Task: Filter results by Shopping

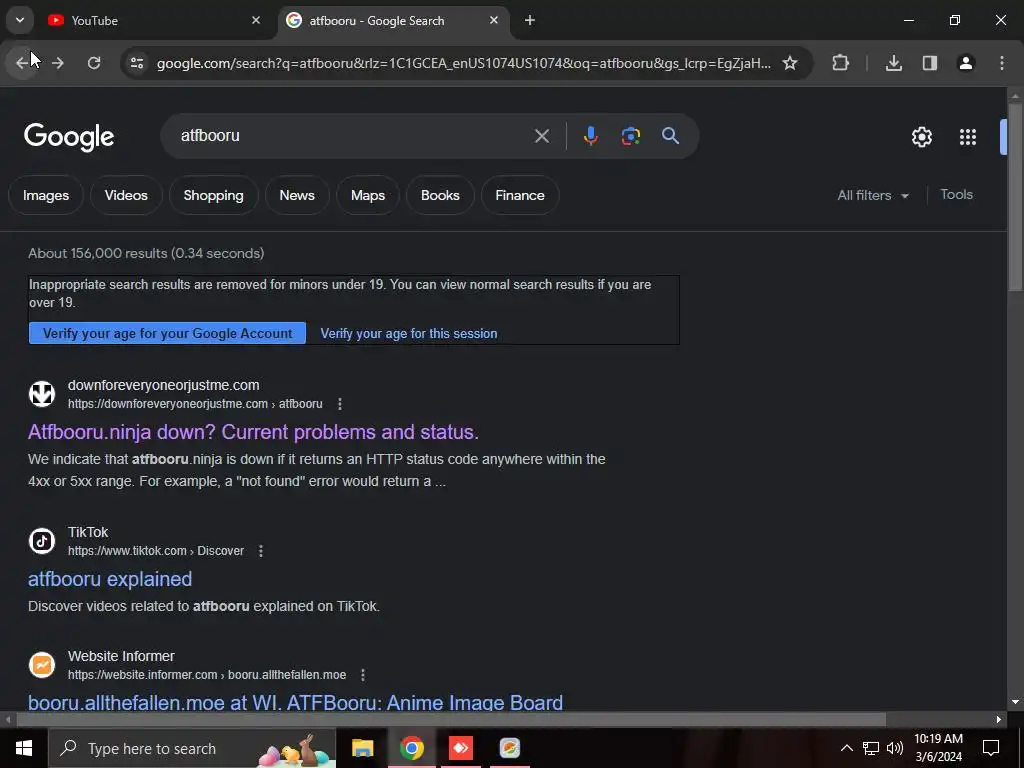Action: pyautogui.click(x=214, y=195)
